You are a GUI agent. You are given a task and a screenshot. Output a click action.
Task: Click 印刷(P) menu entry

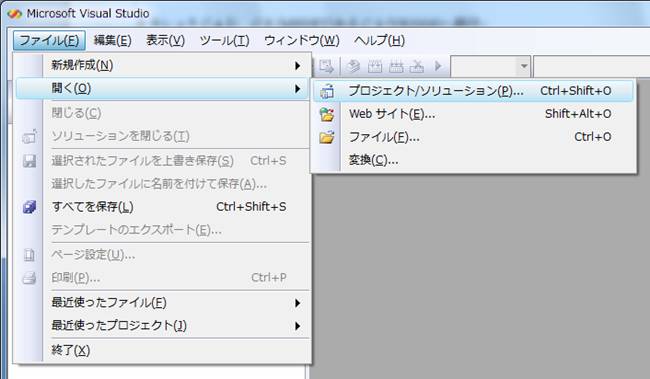[162, 277]
